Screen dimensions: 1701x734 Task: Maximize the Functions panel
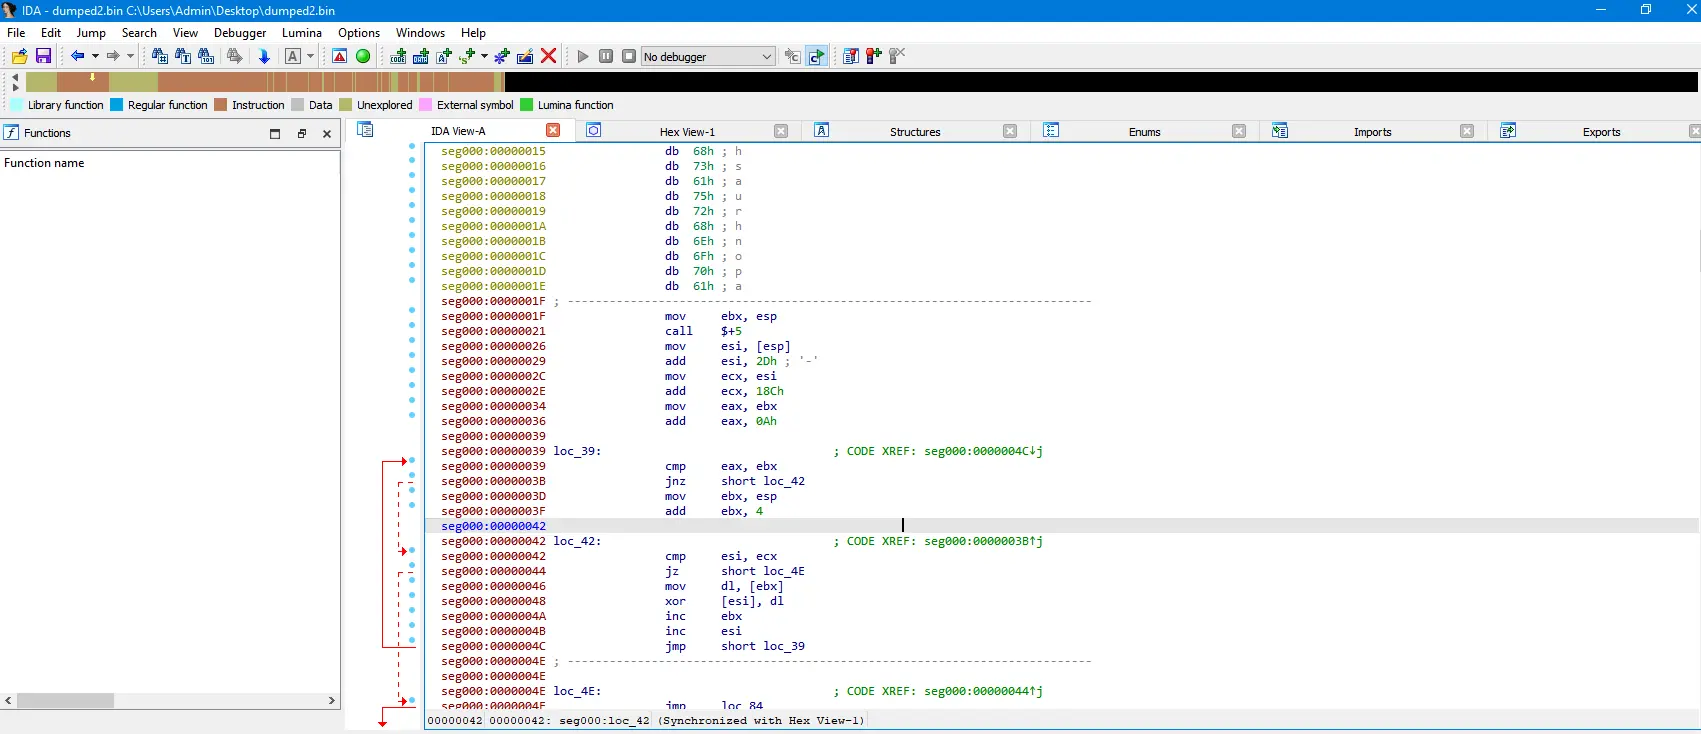tap(275, 133)
